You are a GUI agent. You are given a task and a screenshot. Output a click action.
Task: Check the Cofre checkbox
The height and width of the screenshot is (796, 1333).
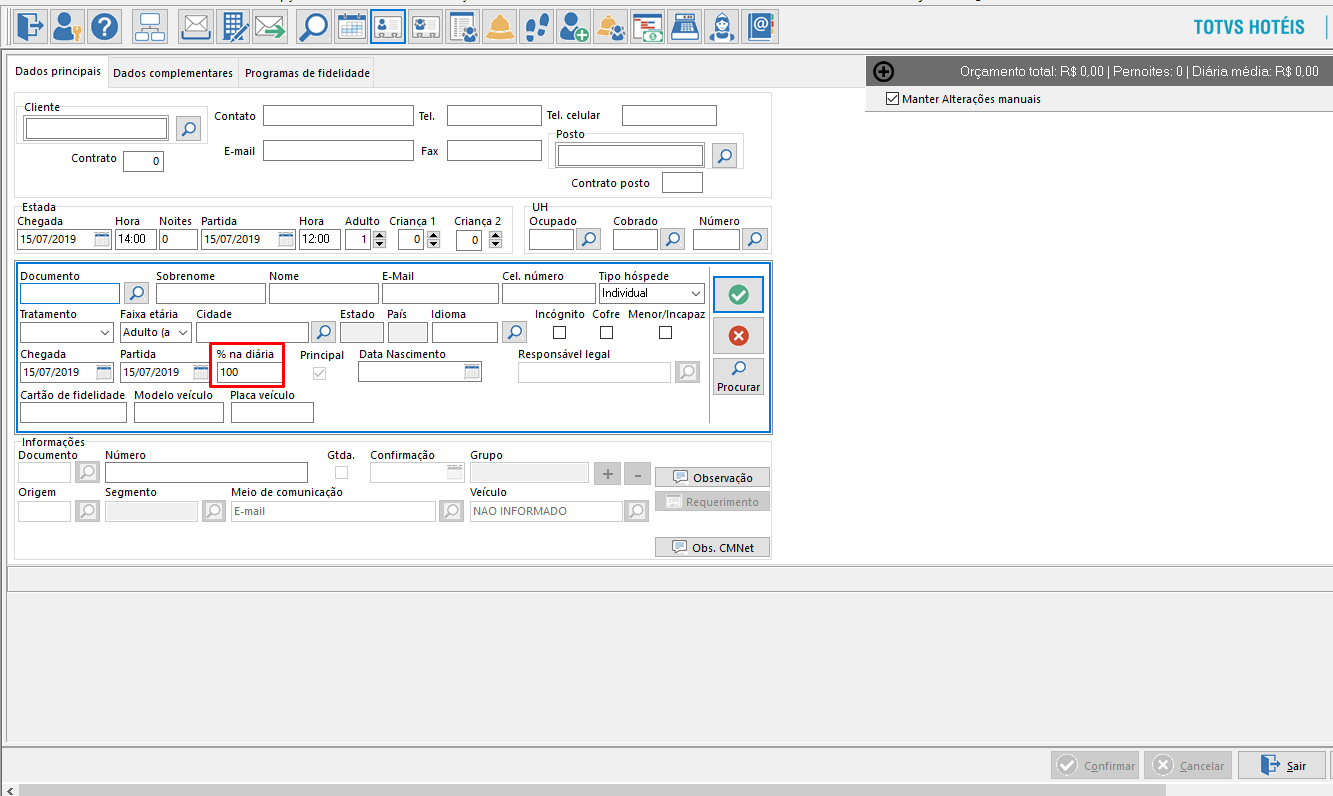point(606,332)
